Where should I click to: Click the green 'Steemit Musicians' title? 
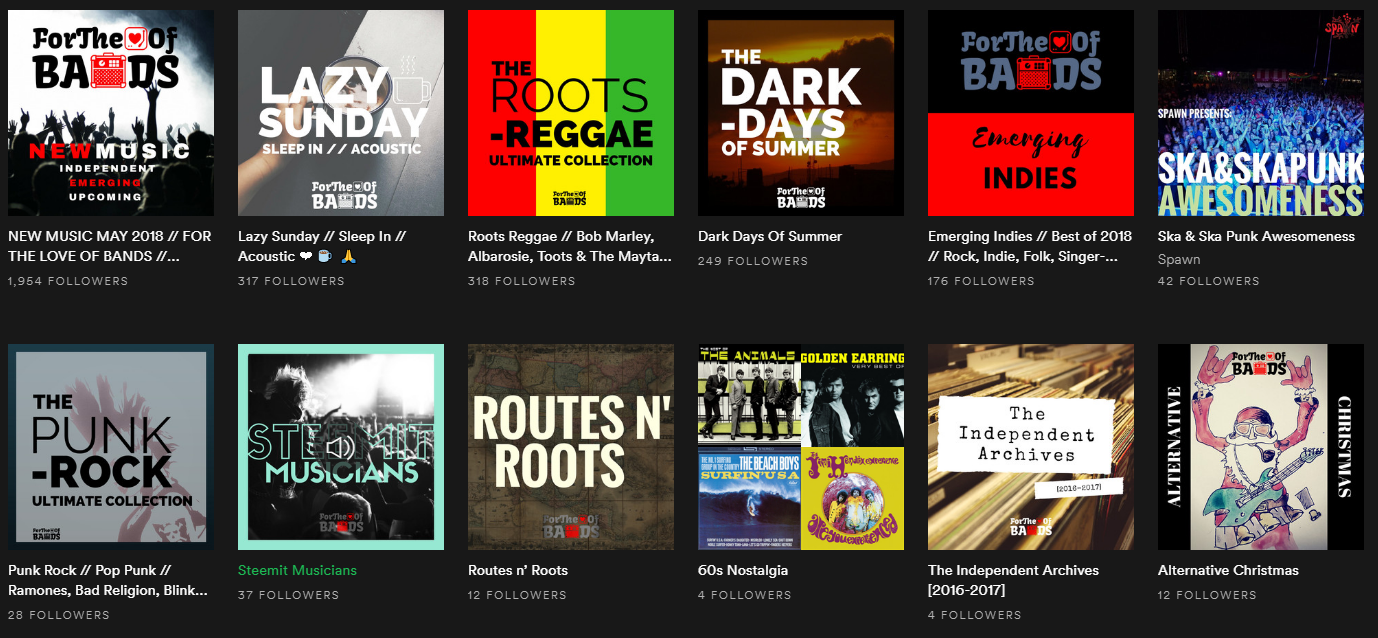click(297, 571)
